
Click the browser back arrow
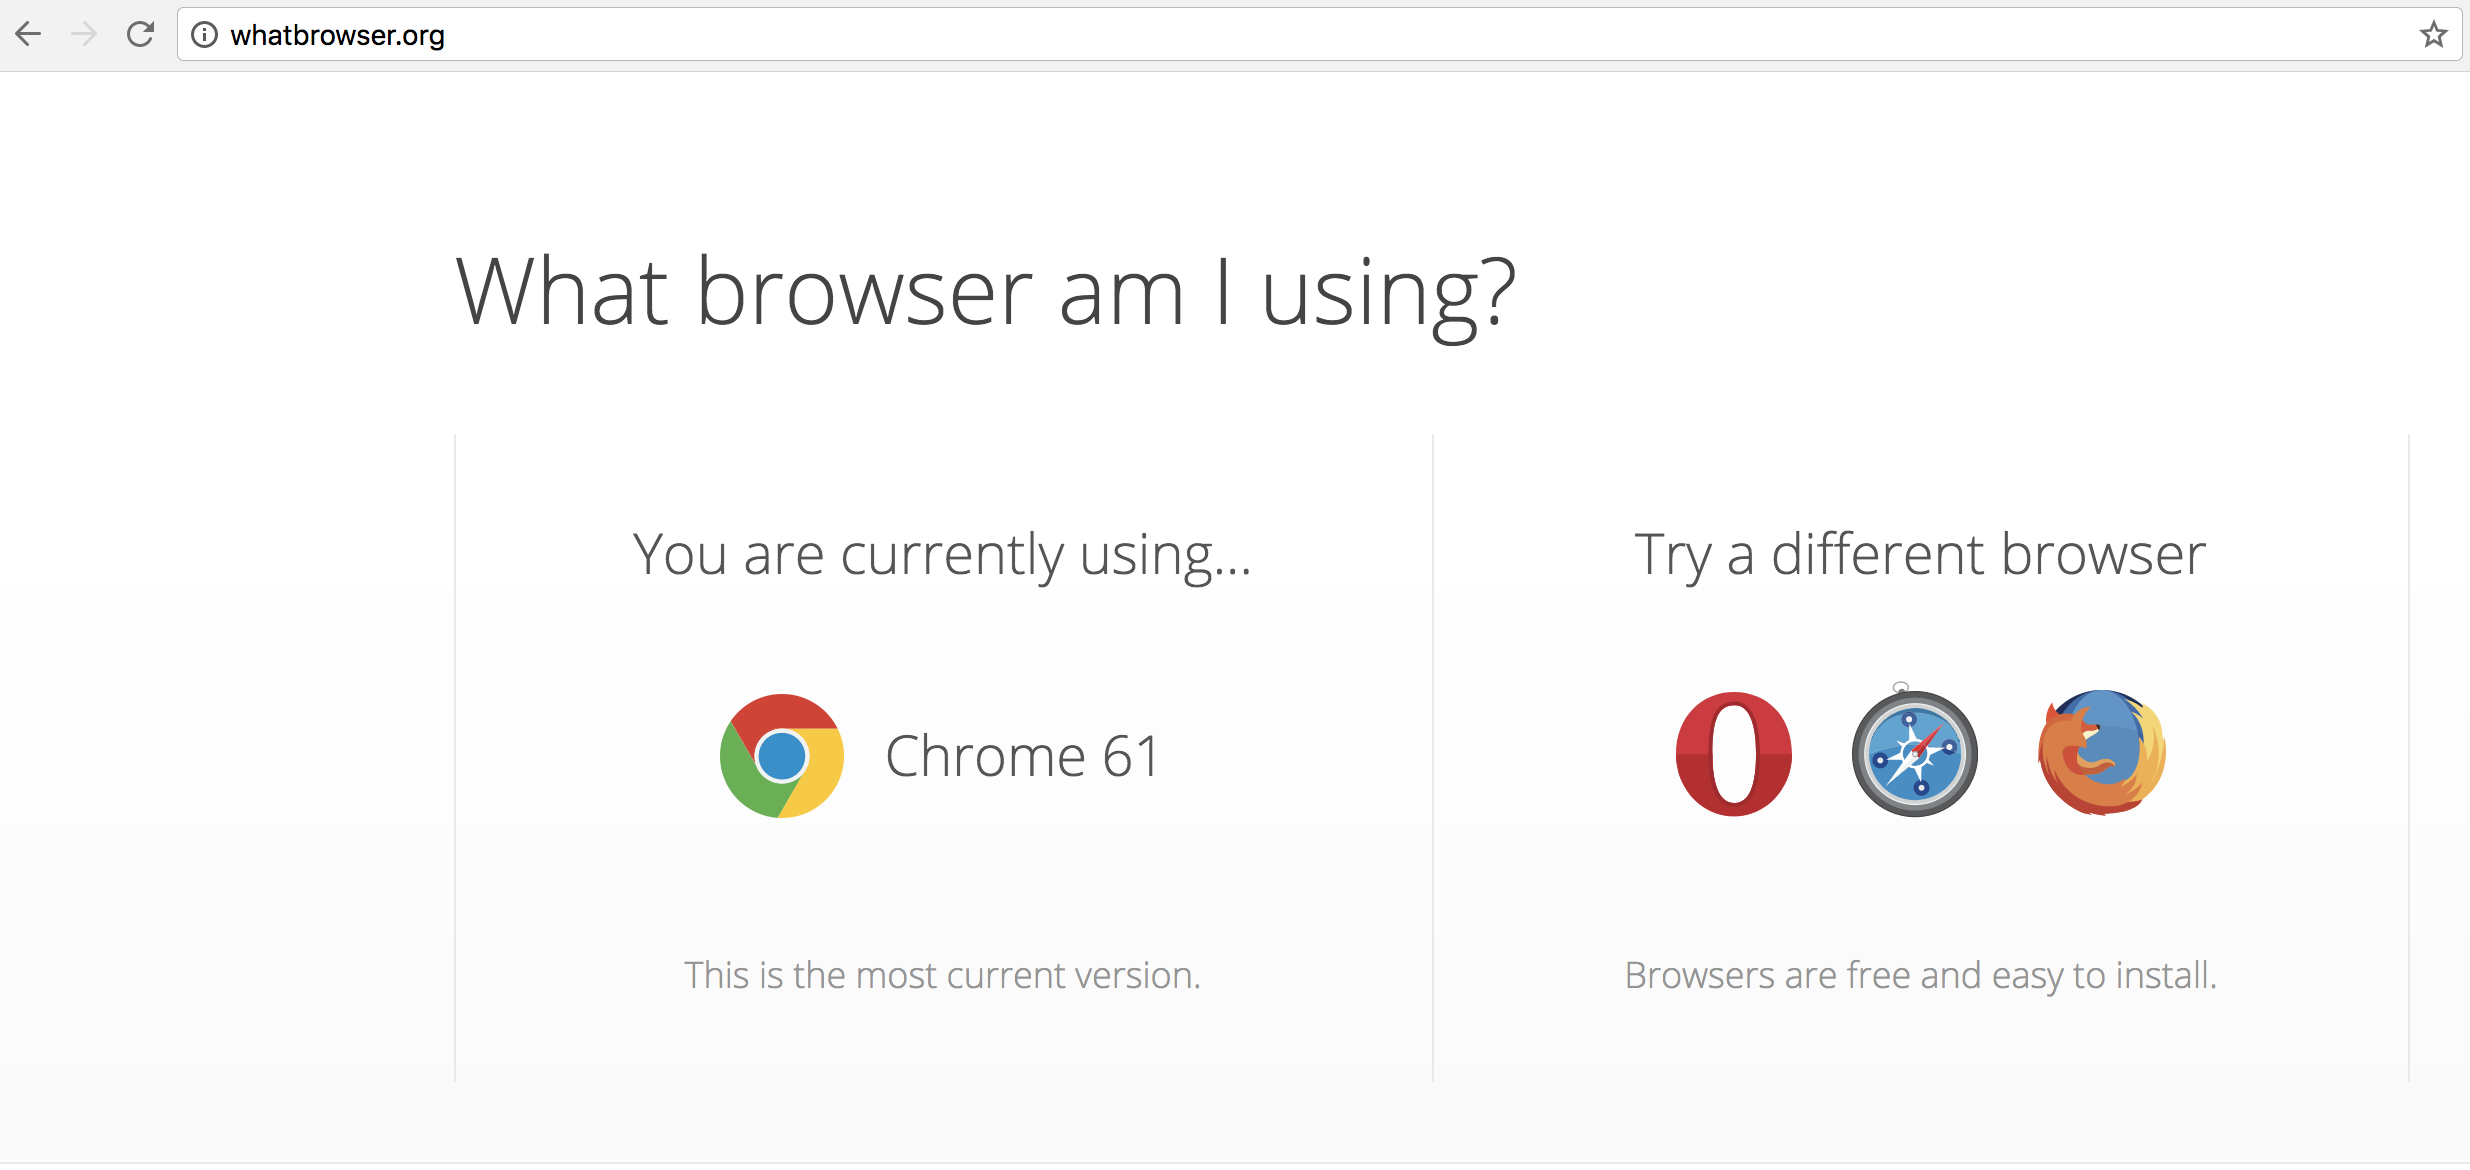pos(29,35)
